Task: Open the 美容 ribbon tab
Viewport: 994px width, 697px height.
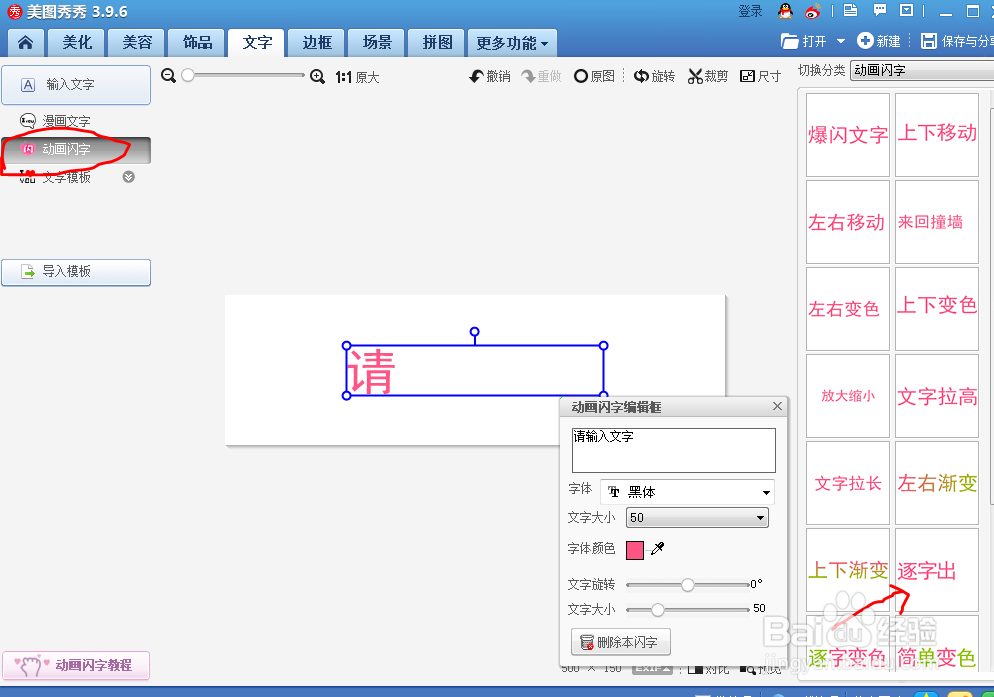Action: (136, 43)
